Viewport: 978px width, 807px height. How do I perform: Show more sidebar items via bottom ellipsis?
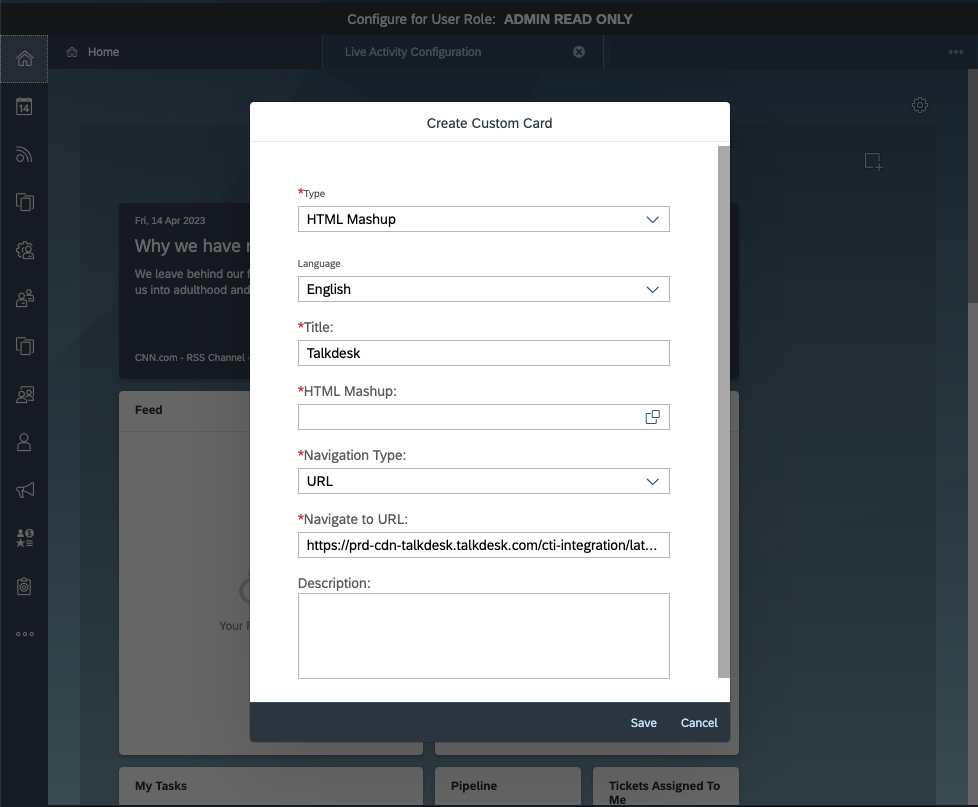point(24,634)
